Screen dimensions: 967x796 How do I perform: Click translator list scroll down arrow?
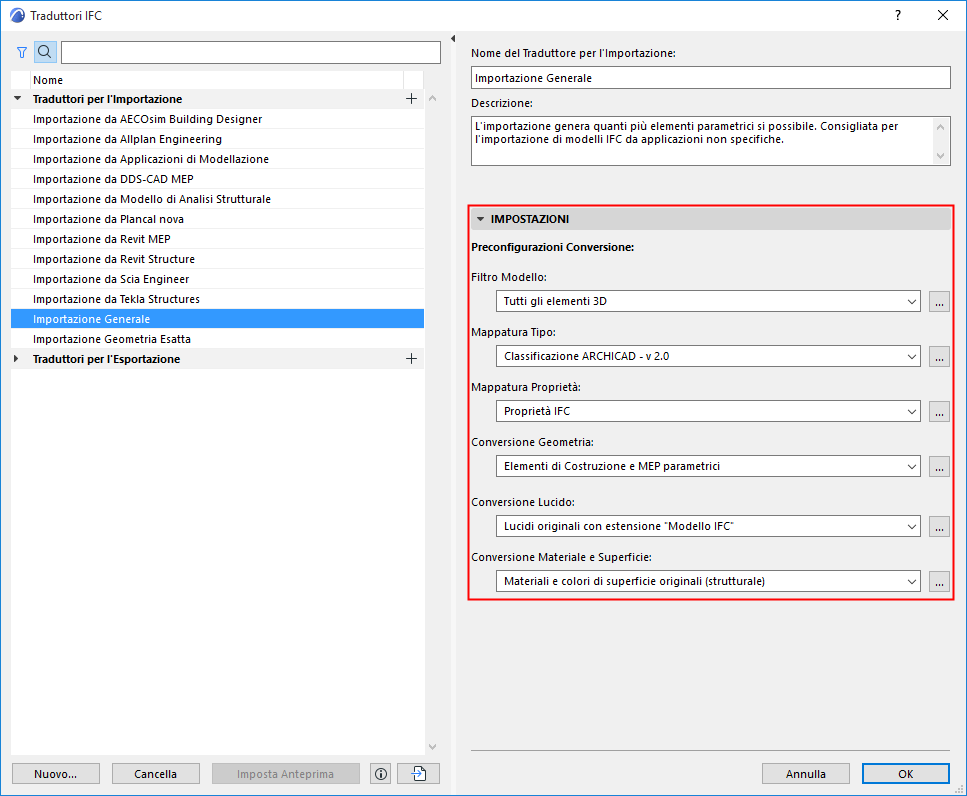pyautogui.click(x=432, y=747)
